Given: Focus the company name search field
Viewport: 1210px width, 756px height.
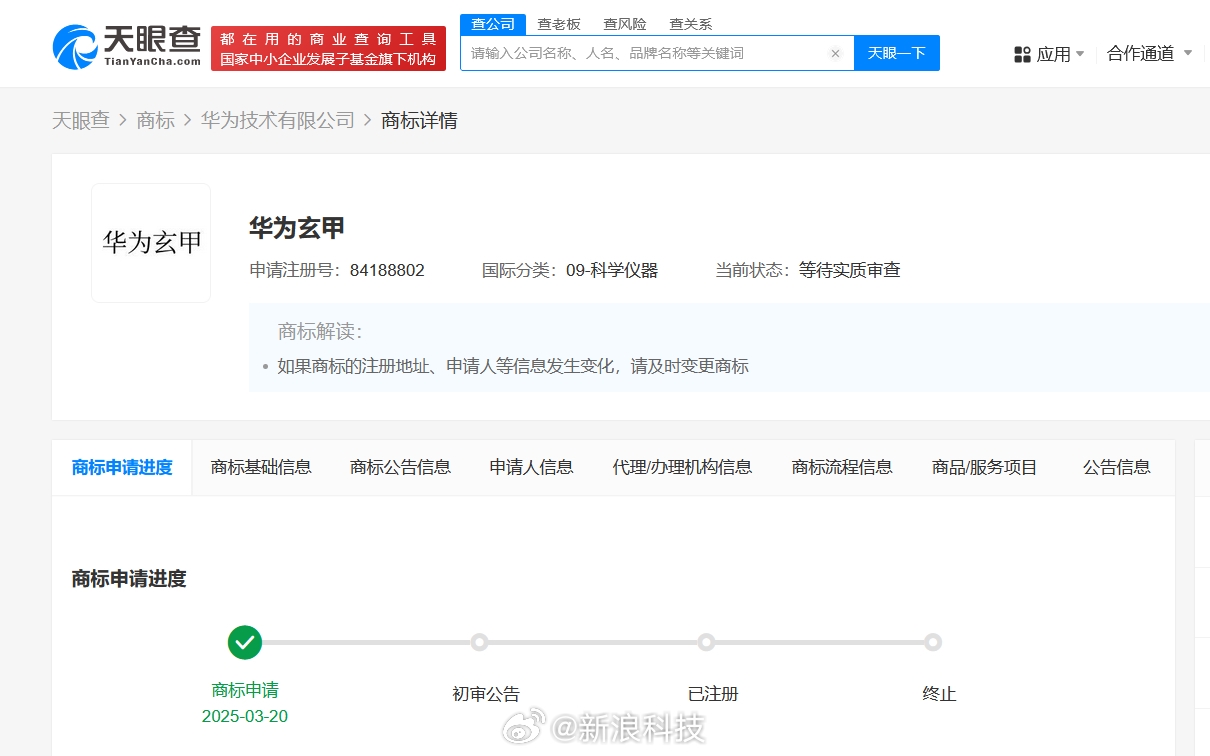Looking at the screenshot, I should (645, 54).
